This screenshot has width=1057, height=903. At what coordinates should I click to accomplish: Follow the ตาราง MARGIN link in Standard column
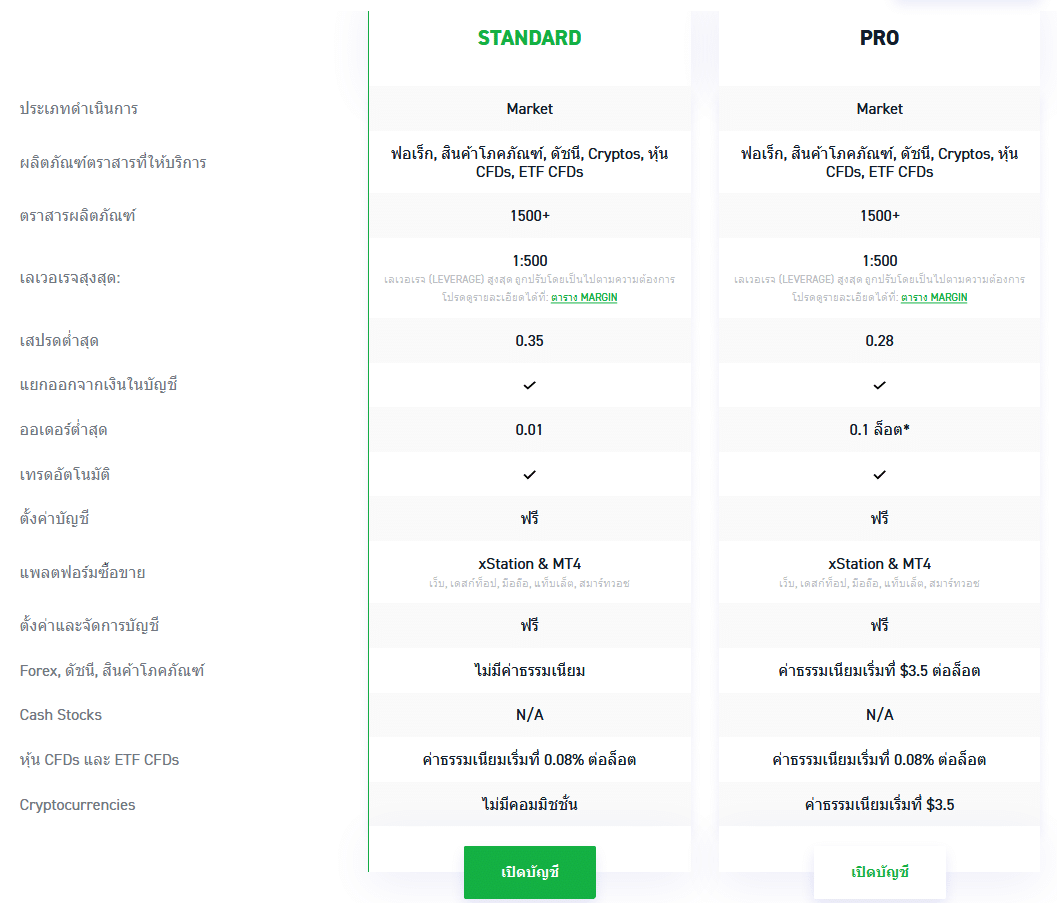click(x=584, y=297)
